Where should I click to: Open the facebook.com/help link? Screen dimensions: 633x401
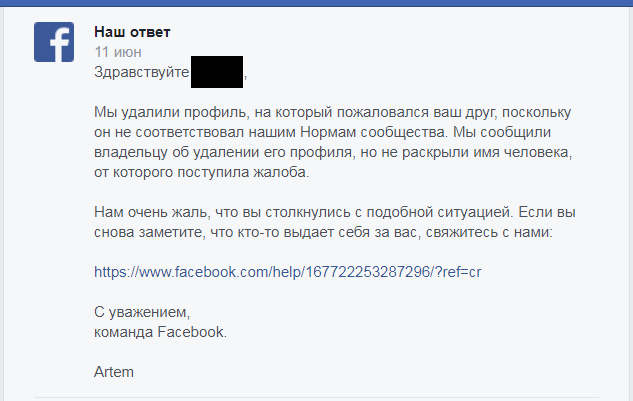[289, 271]
